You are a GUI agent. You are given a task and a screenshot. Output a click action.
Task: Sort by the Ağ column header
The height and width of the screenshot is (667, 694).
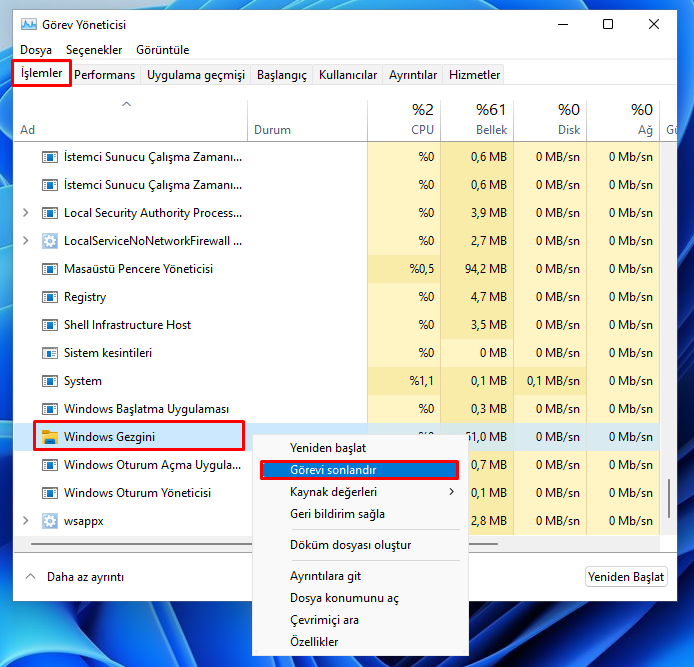coord(623,120)
